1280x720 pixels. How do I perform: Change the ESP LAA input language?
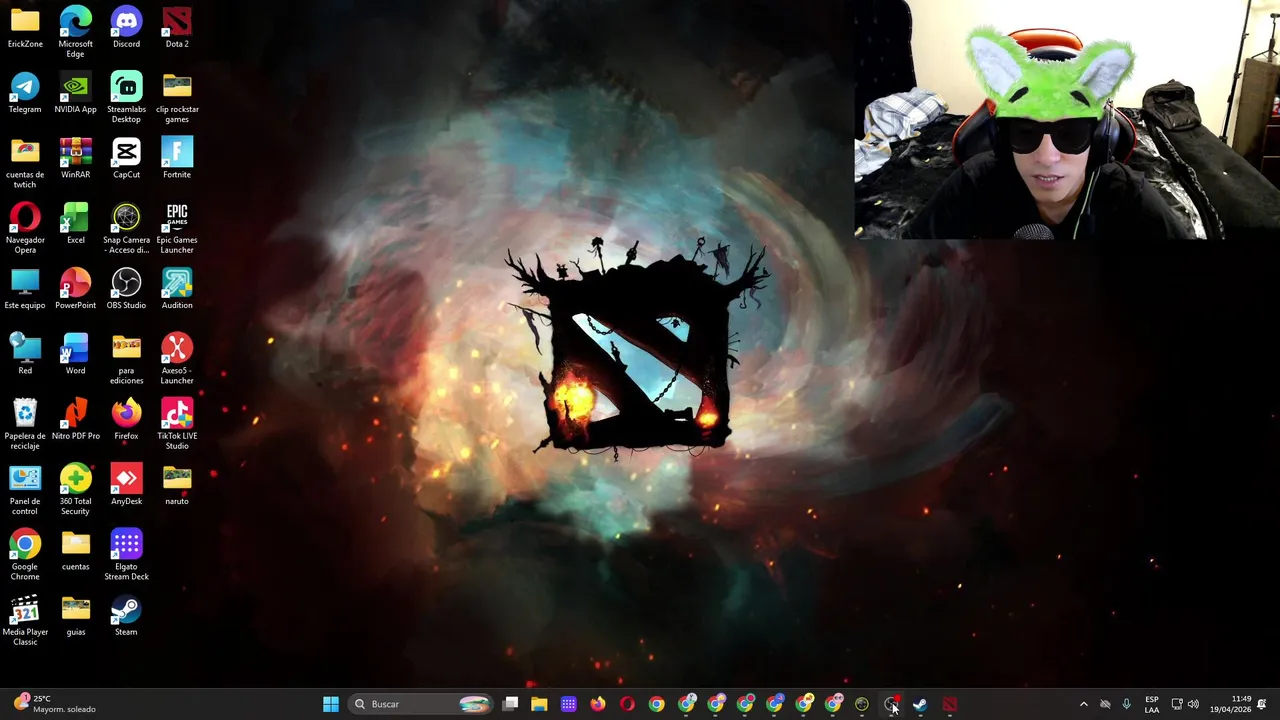[1152, 704]
